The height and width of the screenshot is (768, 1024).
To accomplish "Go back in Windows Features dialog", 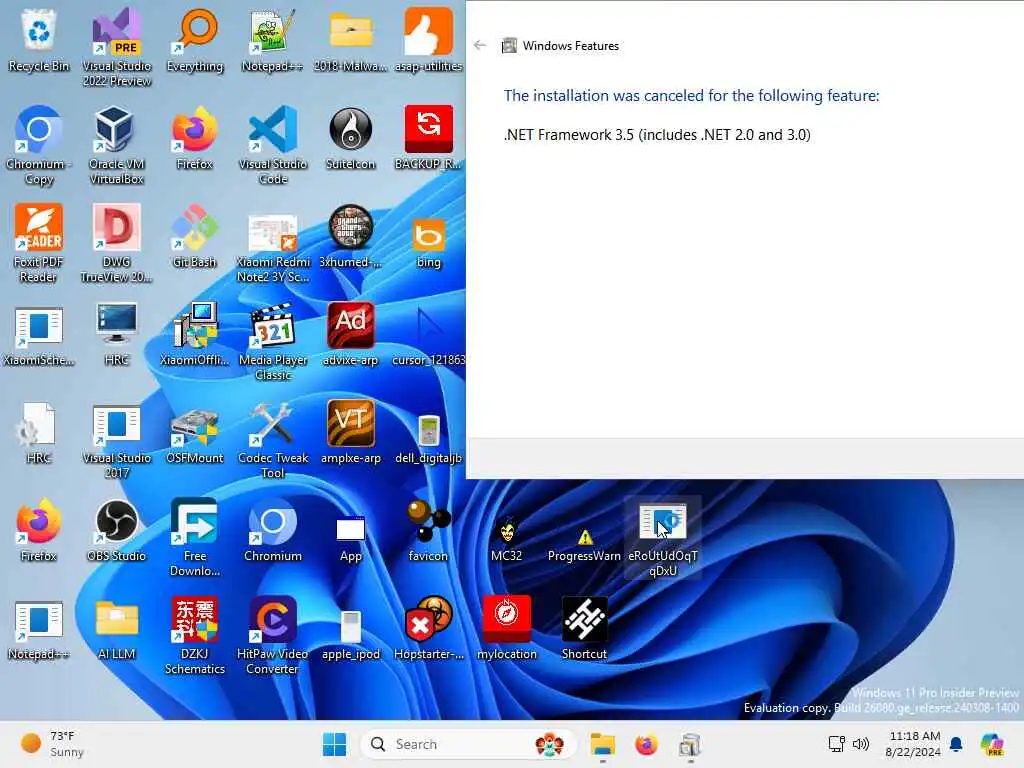I will pos(480,45).
